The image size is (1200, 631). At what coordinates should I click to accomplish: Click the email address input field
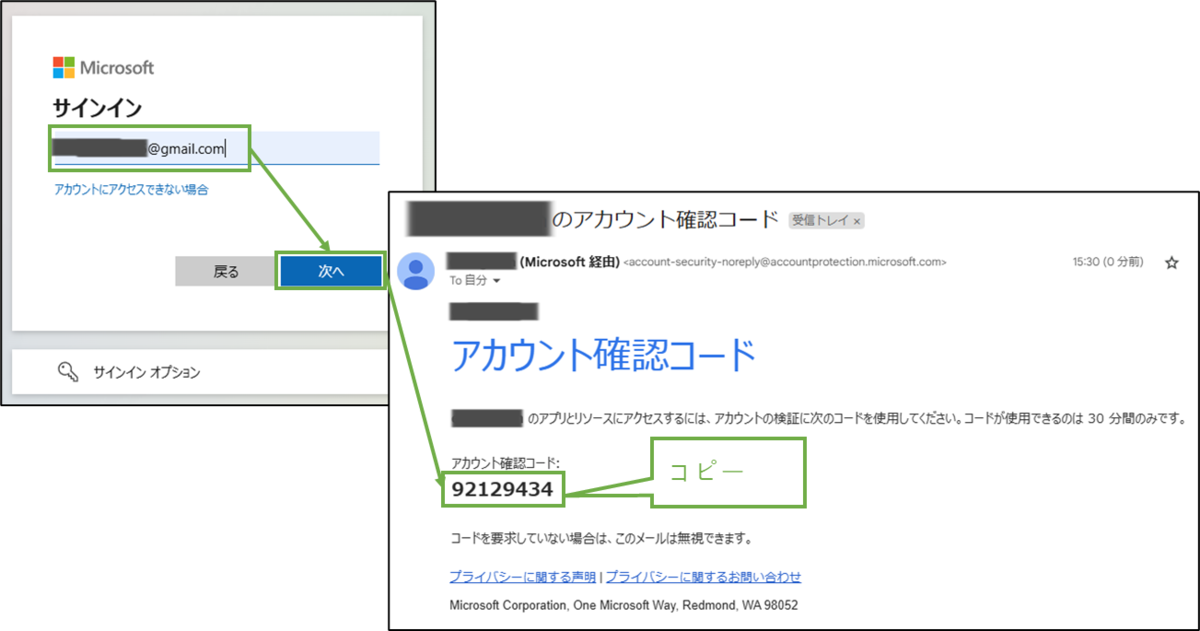(216, 148)
